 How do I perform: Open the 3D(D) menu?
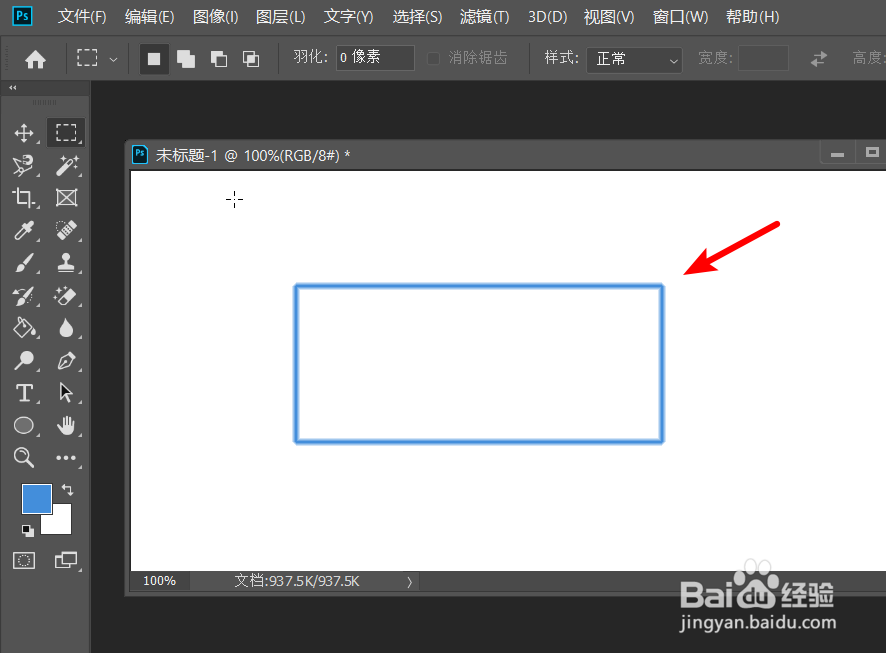[x=547, y=17]
